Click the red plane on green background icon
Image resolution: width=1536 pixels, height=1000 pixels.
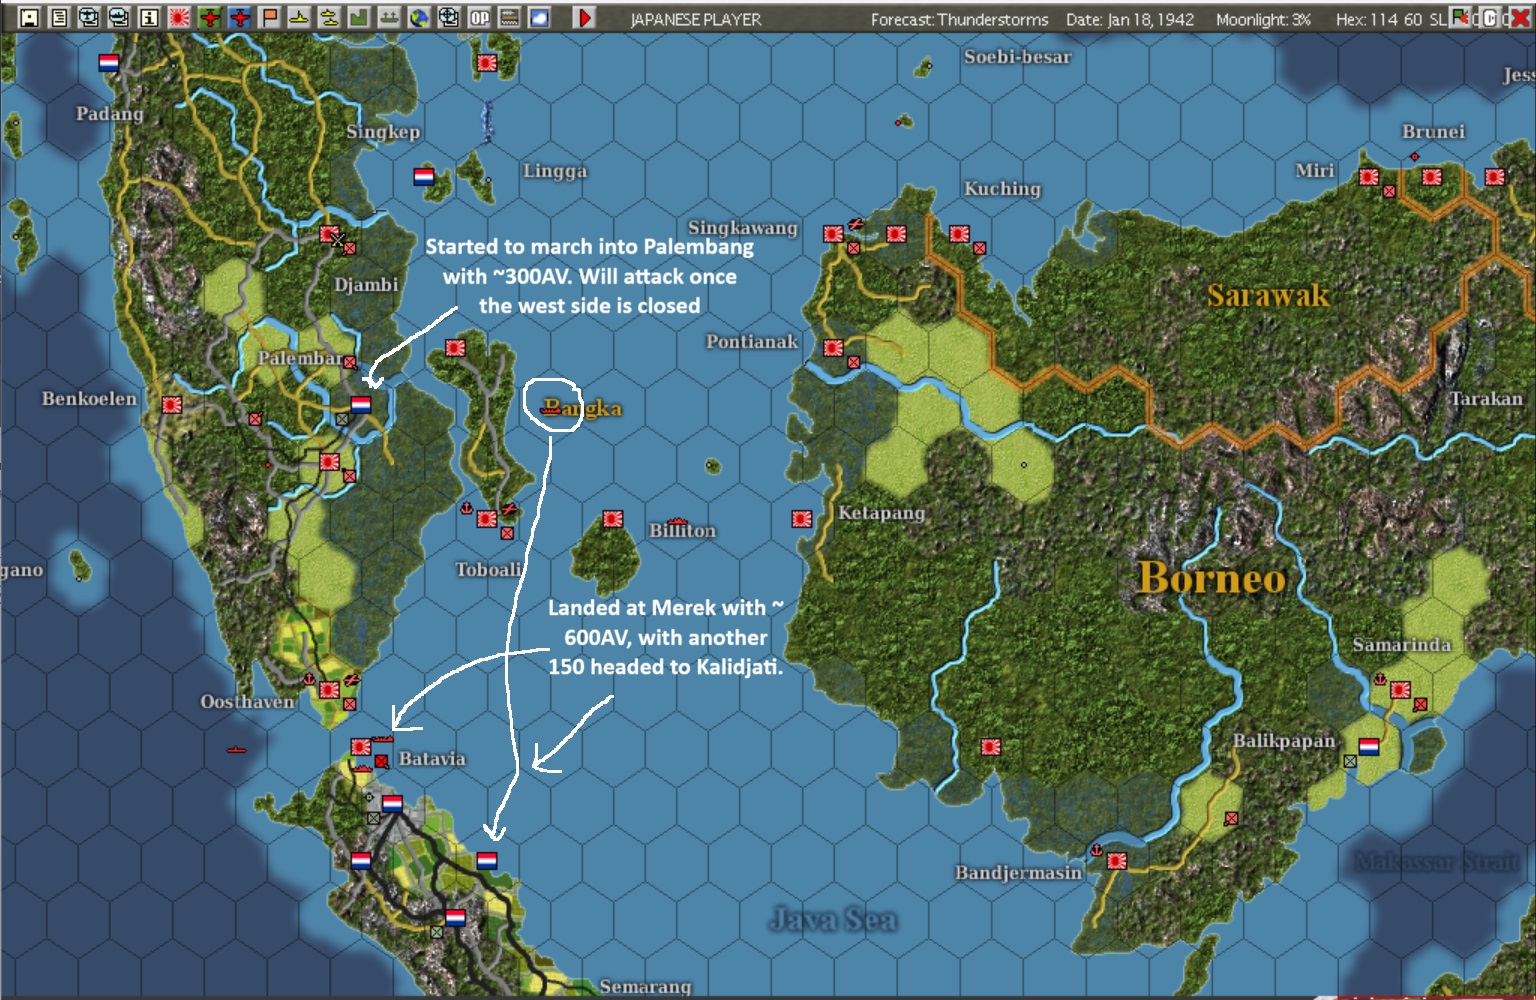coord(209,17)
